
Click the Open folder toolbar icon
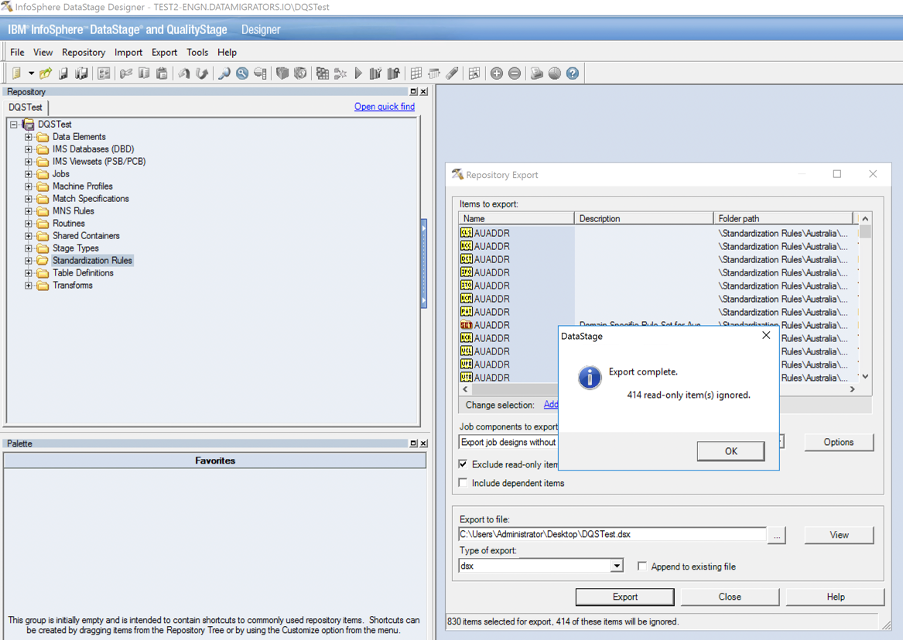coord(46,73)
